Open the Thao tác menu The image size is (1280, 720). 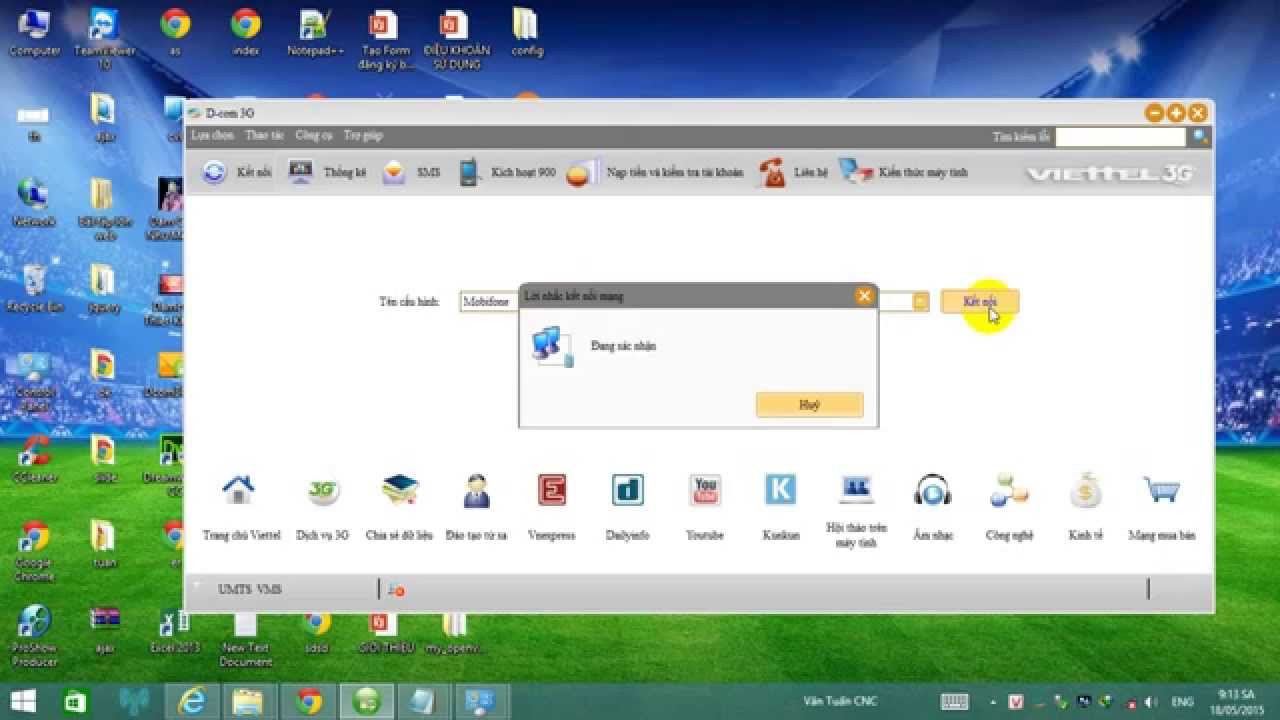265,135
